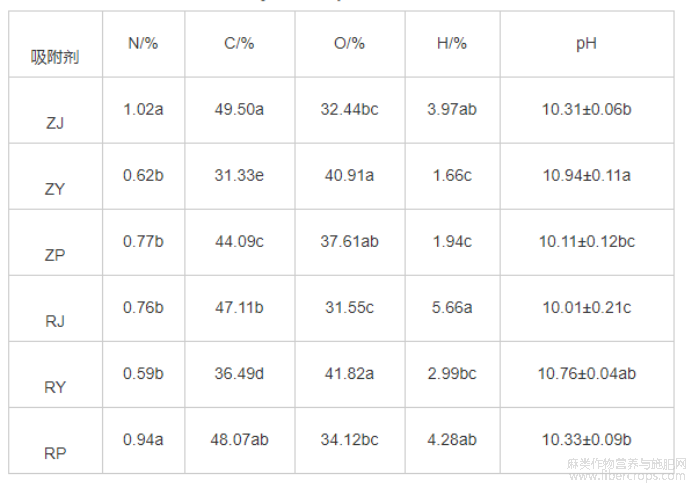Viewport: 692px width, 488px height.
Task: Click the 40.91a value cell
Action: (x=350, y=176)
